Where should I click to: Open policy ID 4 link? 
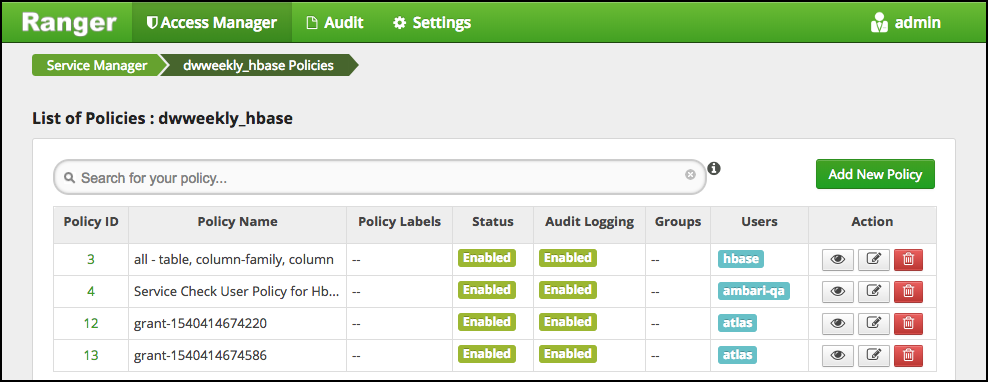[x=91, y=291]
